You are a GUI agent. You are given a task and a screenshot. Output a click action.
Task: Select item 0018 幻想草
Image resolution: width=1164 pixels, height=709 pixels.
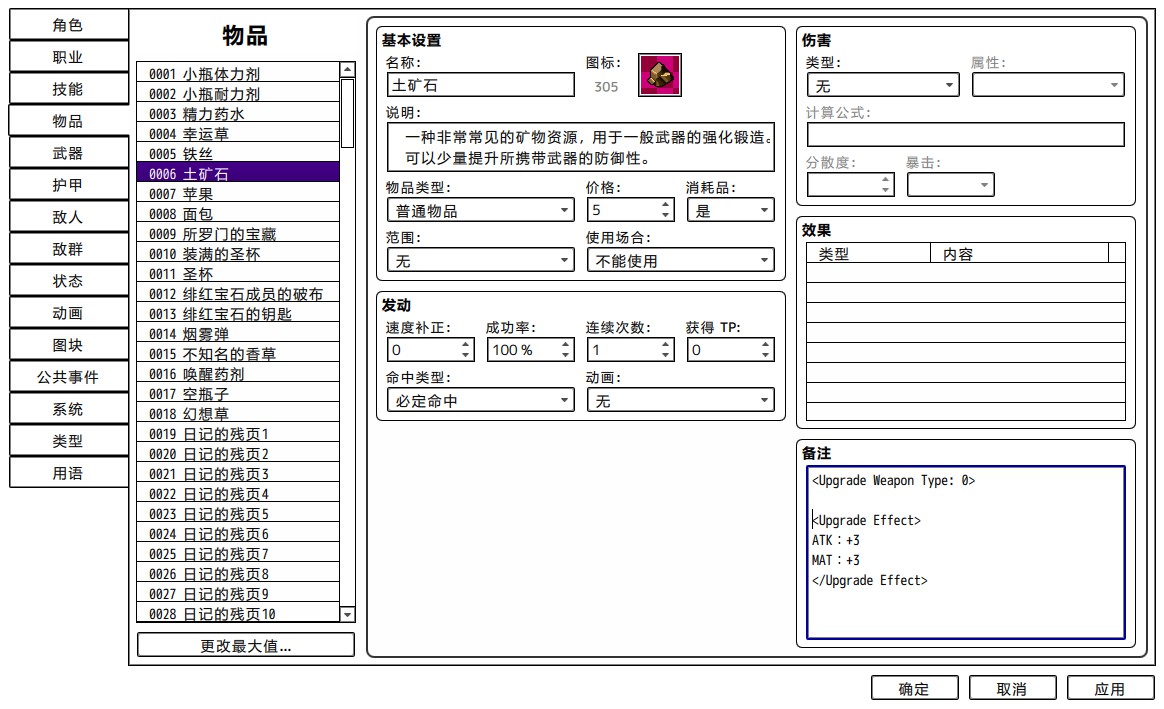click(238, 414)
